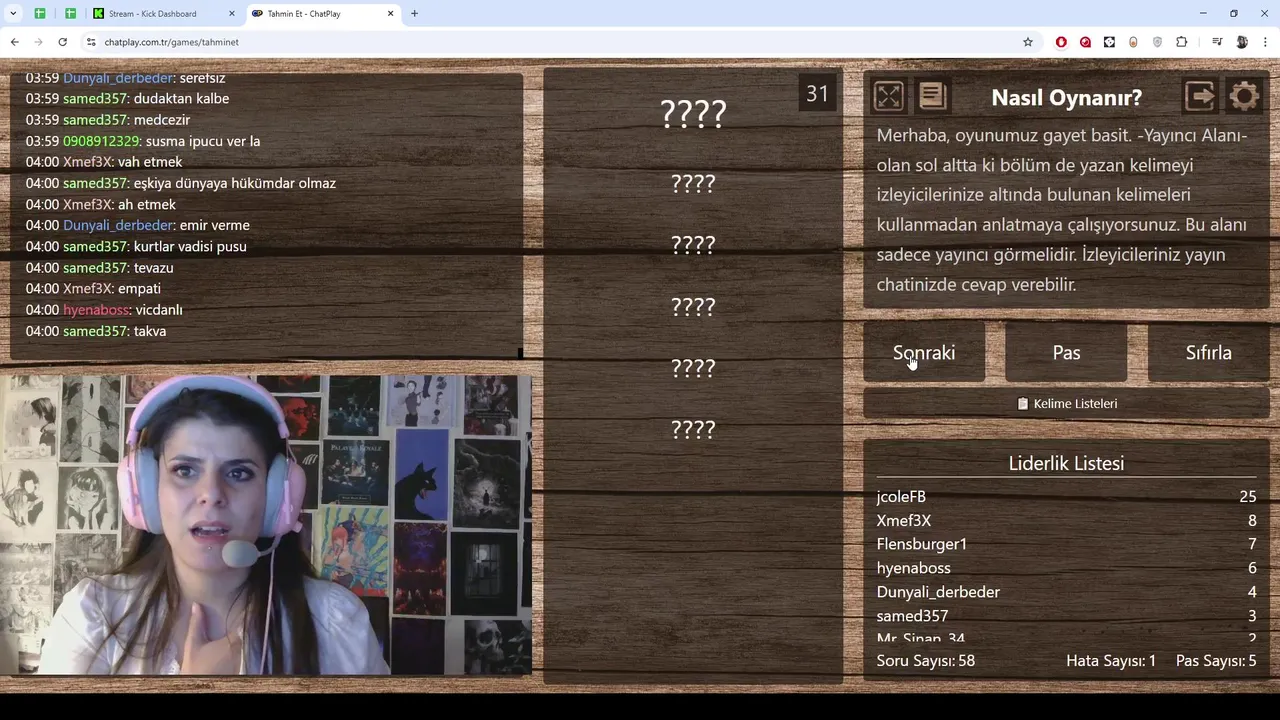The image size is (1280, 720).
Task: Click the large top ???? hidden word
Action: (693, 114)
